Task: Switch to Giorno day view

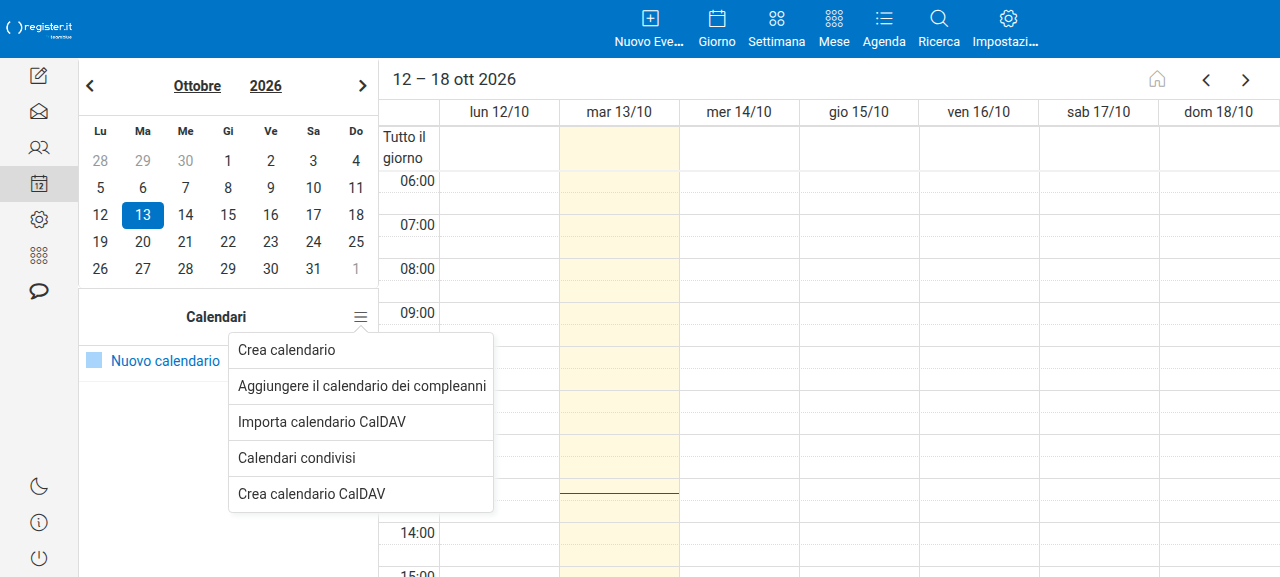Action: [717, 29]
